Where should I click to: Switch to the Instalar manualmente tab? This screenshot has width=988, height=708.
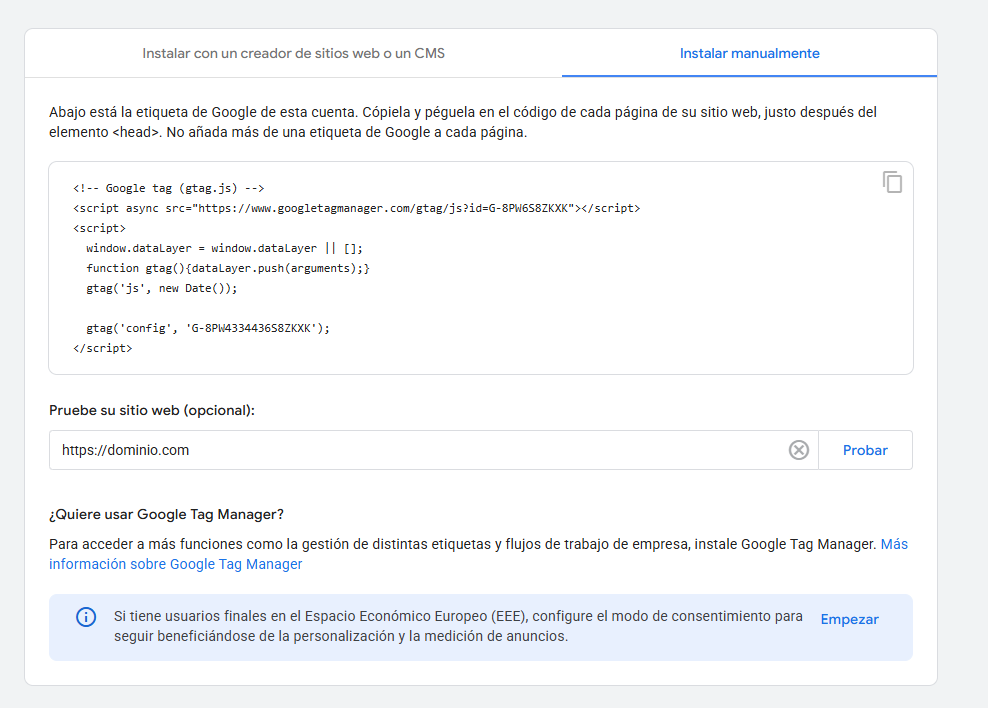pyautogui.click(x=749, y=53)
